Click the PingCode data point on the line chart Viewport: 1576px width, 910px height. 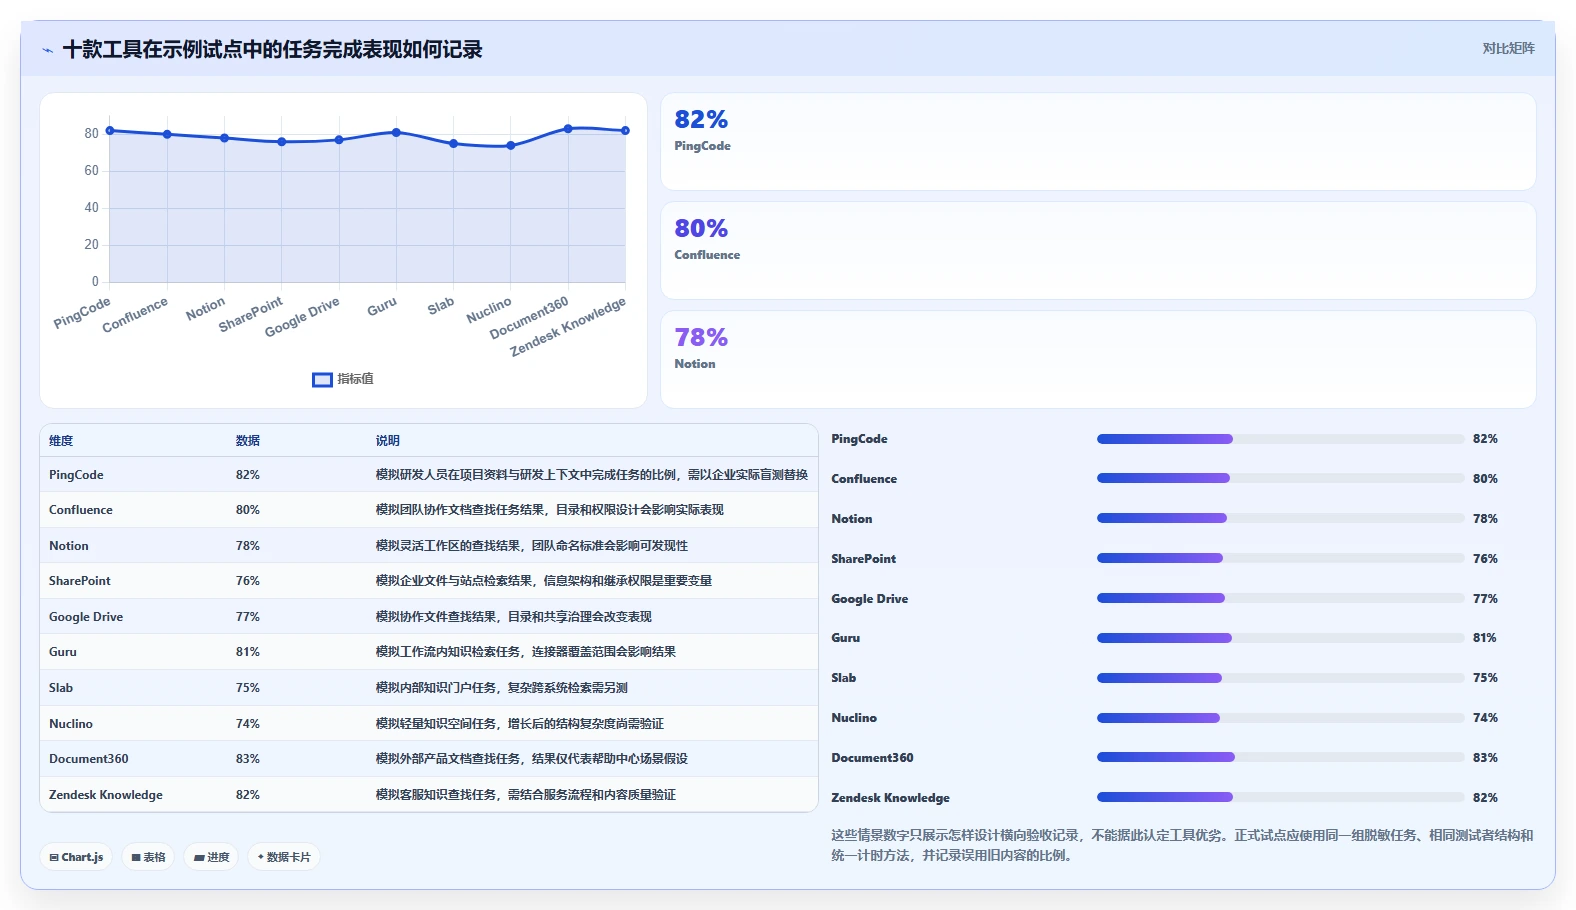(110, 130)
